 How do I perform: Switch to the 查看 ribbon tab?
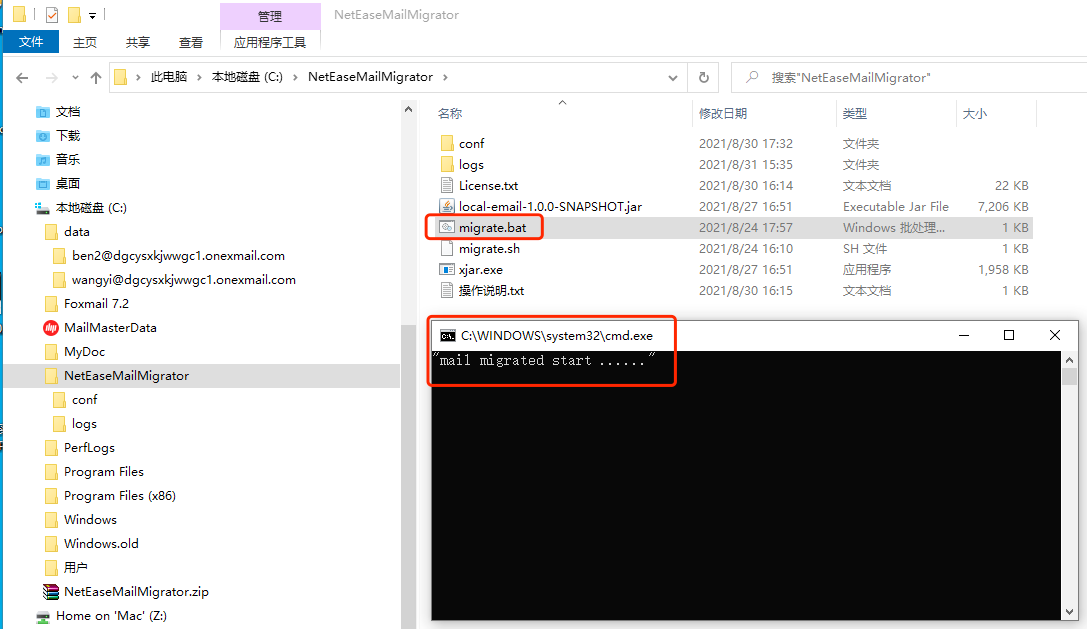pyautogui.click(x=190, y=42)
